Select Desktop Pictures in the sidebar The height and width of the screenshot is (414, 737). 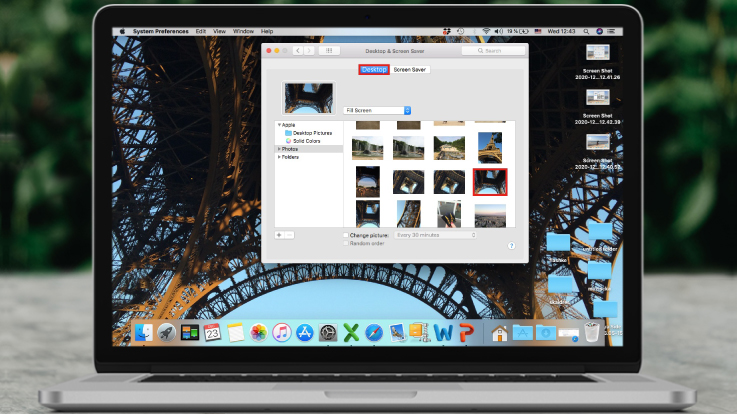(x=311, y=133)
